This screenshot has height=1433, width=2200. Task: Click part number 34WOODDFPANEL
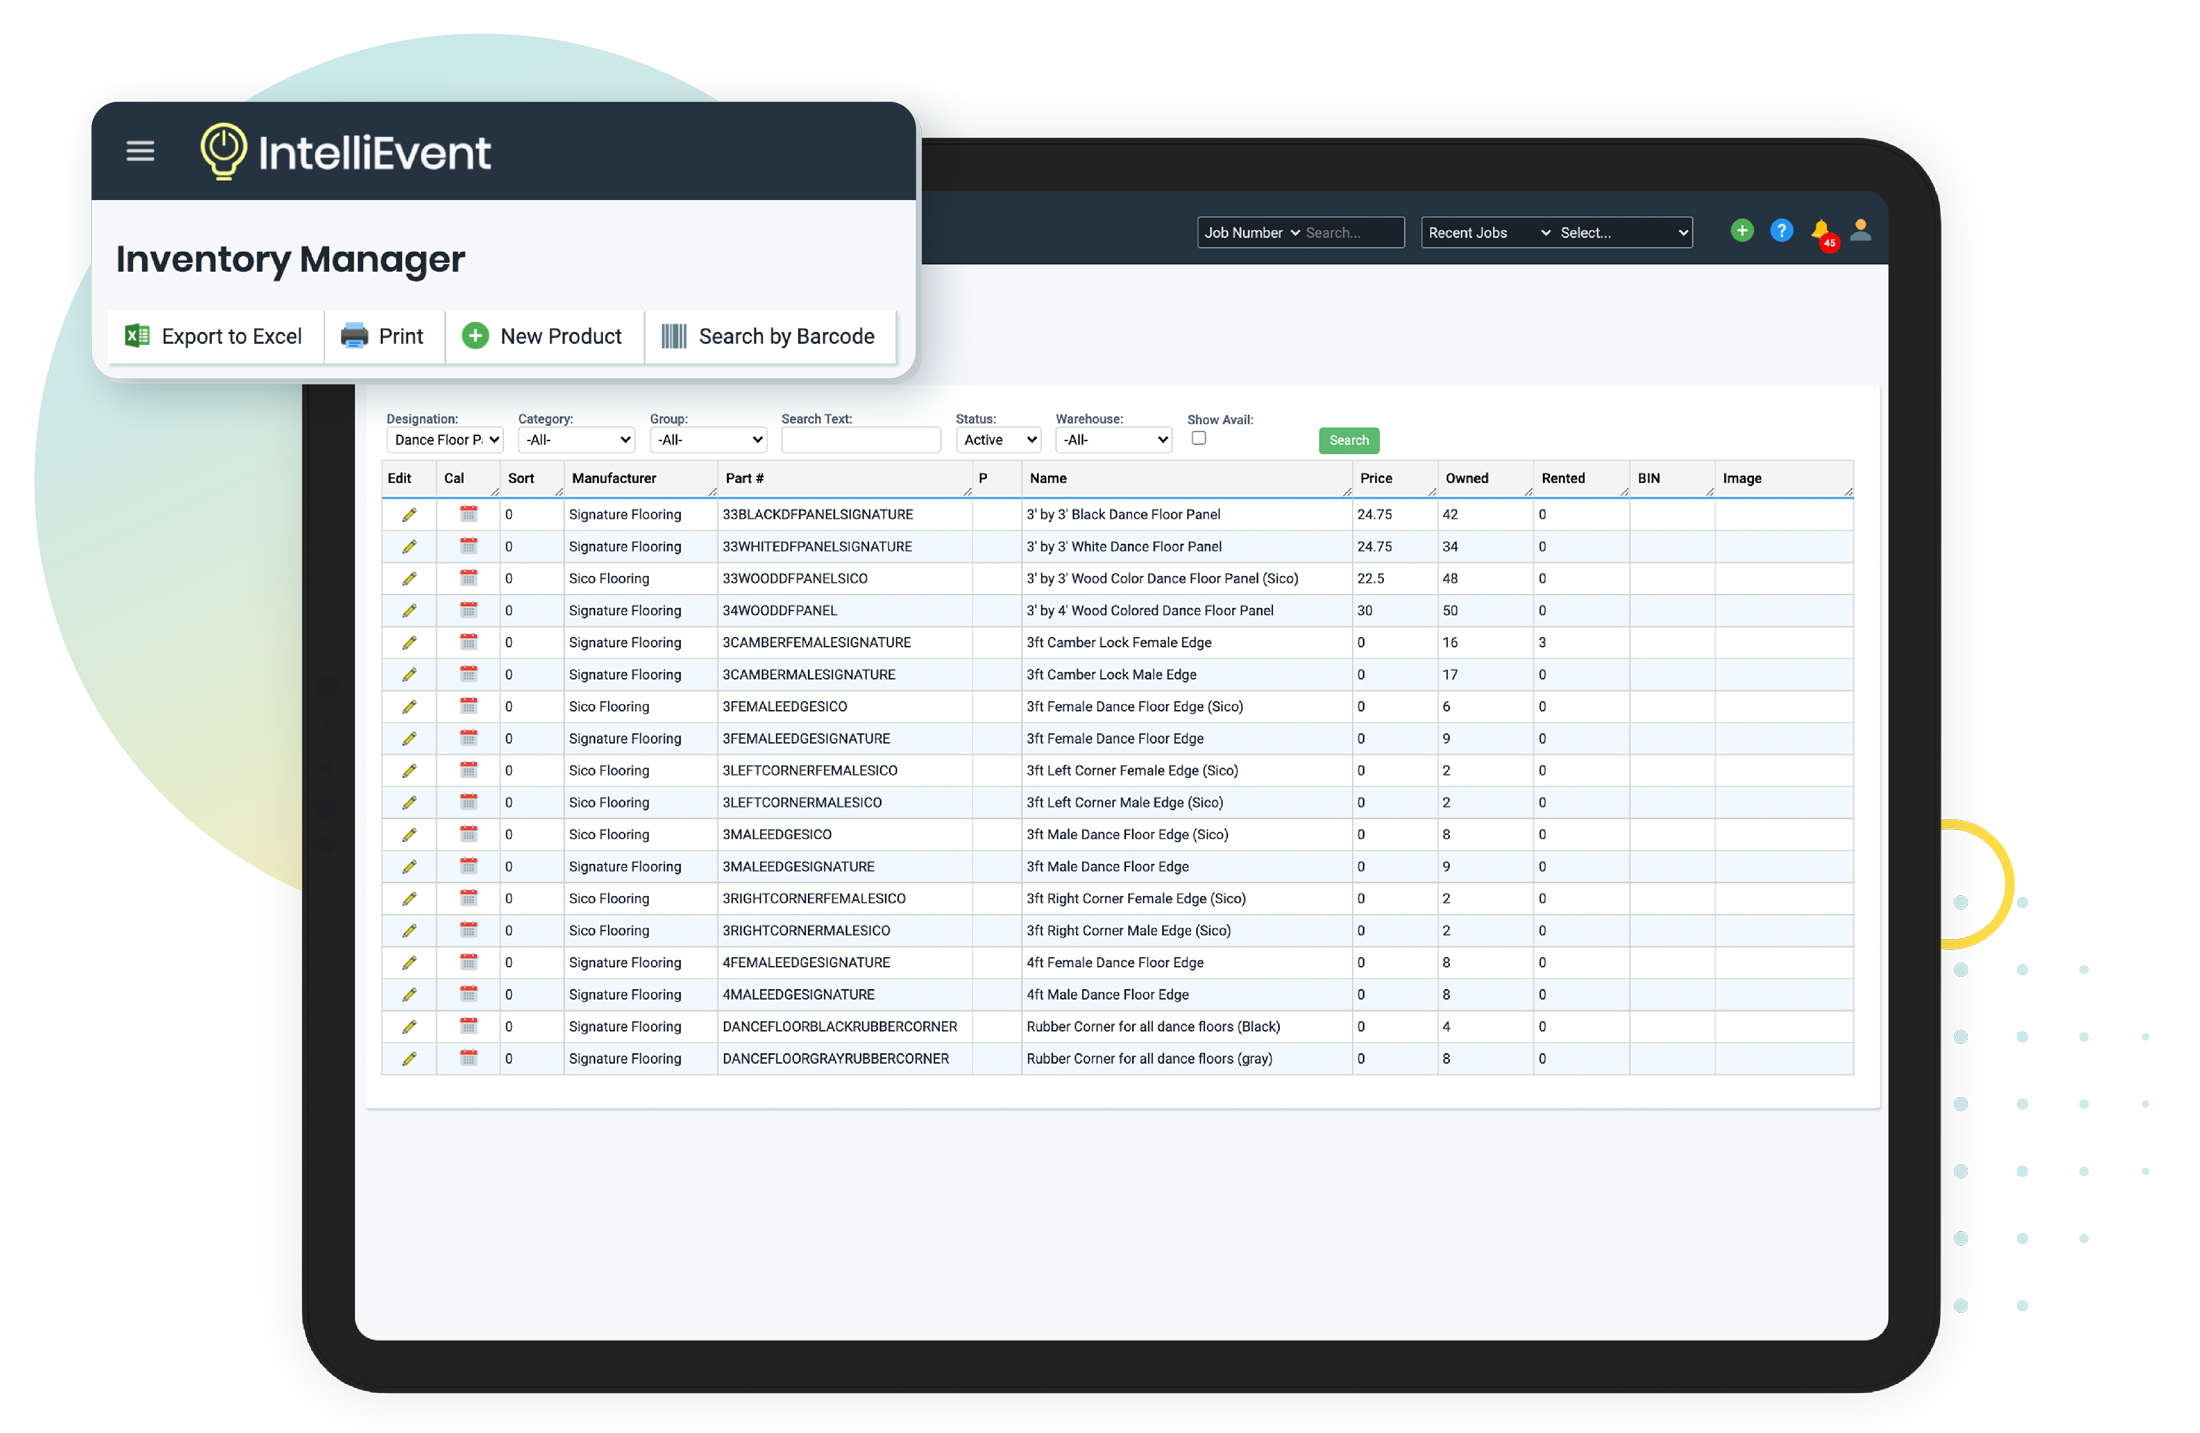[x=780, y=610]
